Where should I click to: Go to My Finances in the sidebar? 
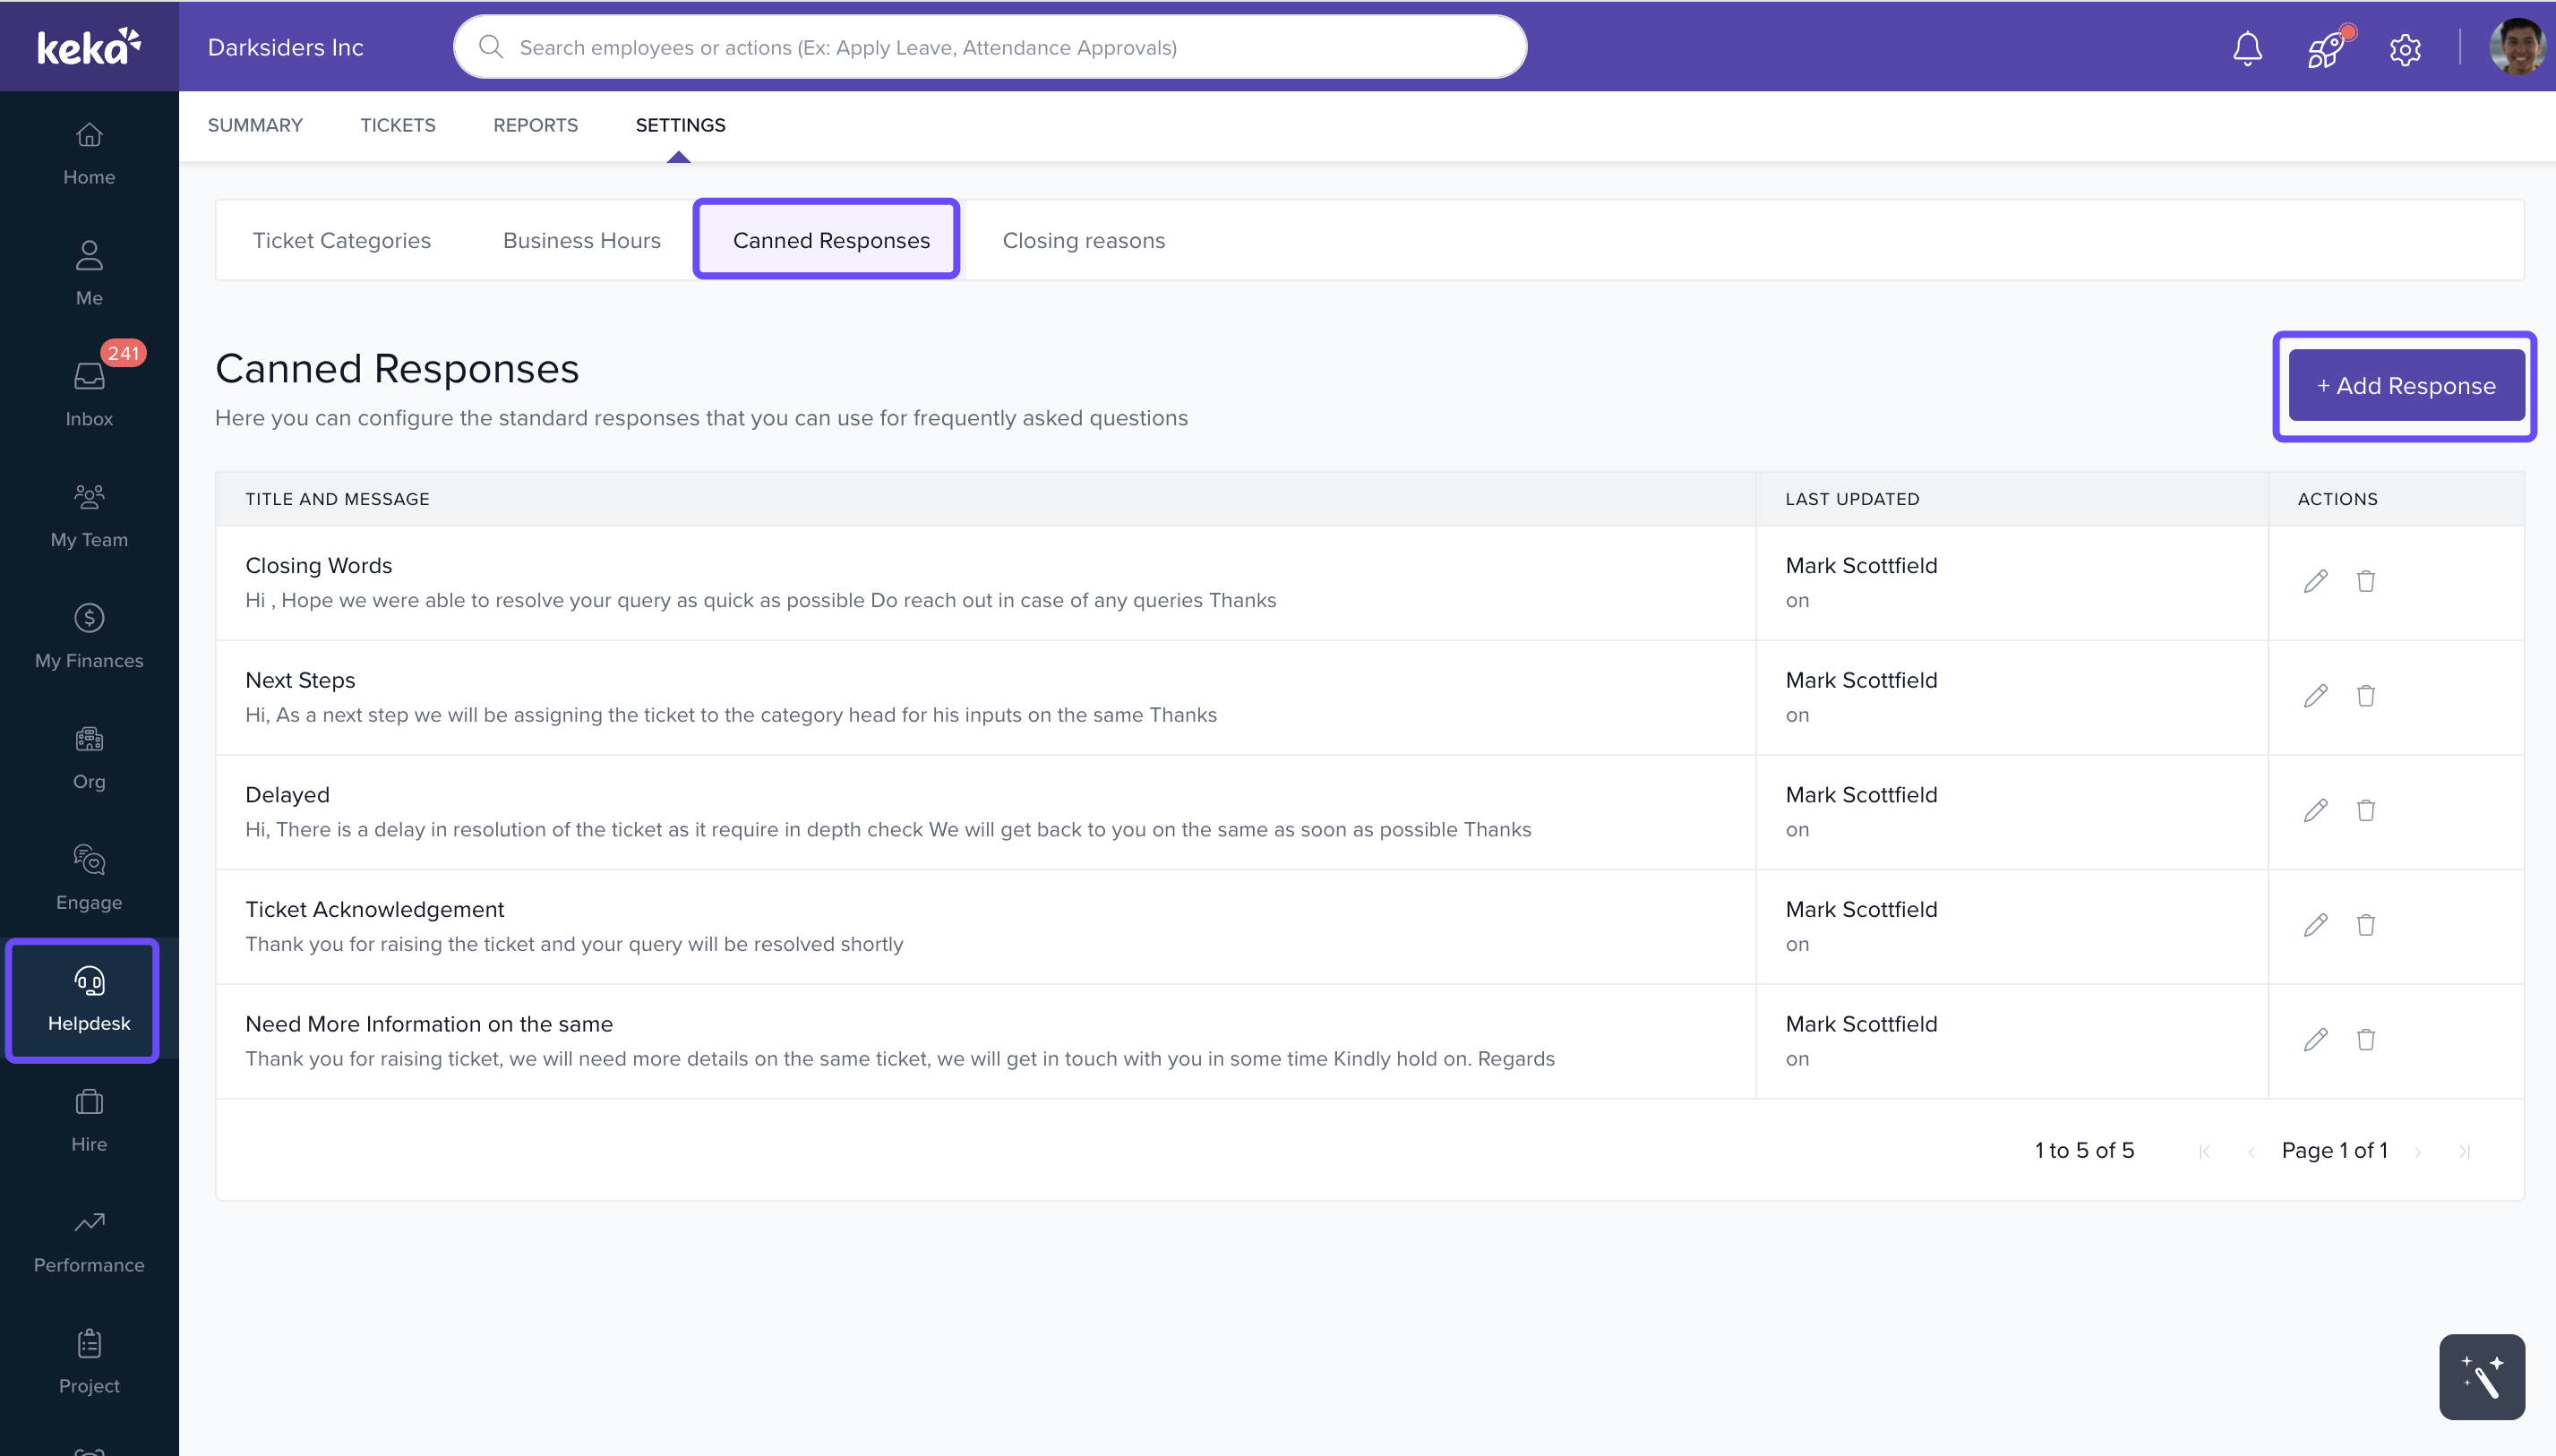(89, 636)
